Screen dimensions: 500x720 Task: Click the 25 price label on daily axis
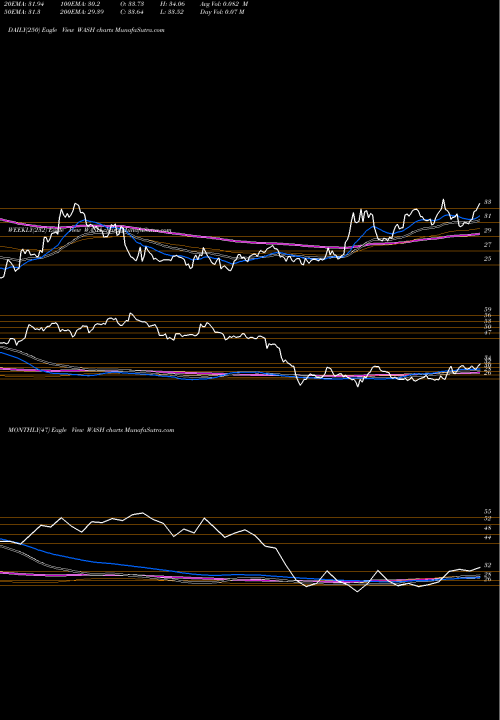pos(488,259)
